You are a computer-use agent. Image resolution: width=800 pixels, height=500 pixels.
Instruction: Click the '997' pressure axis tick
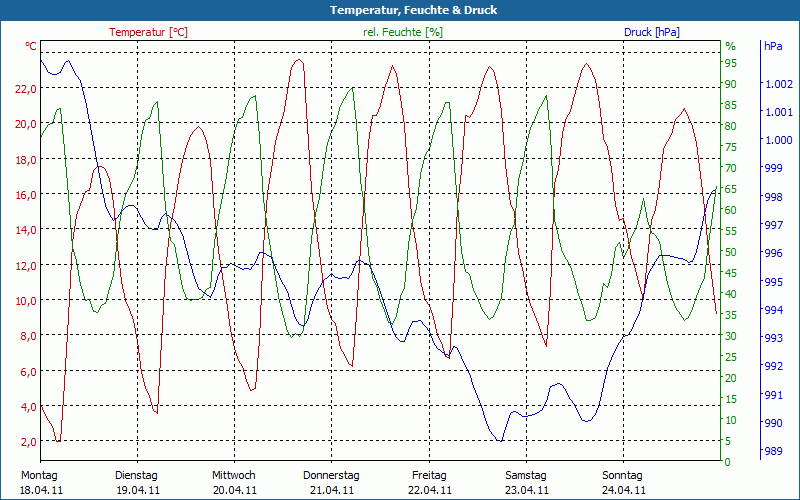774,225
